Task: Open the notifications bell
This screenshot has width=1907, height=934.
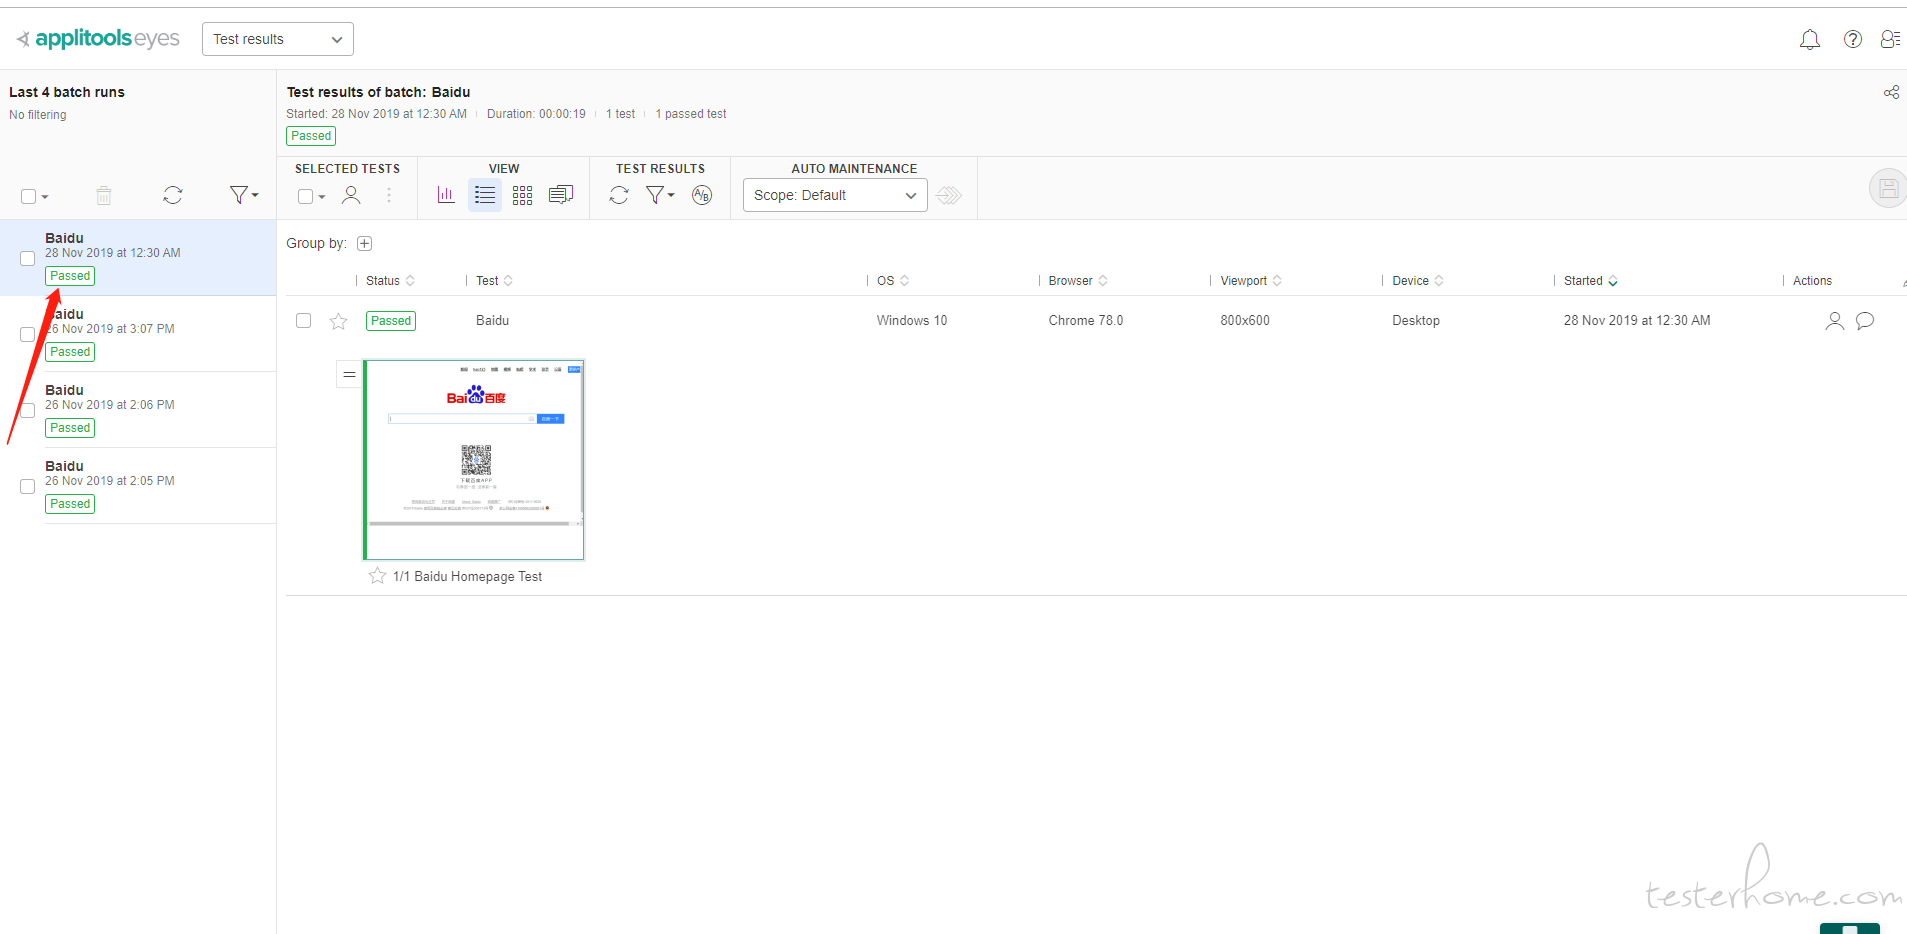Action: coord(1809,39)
